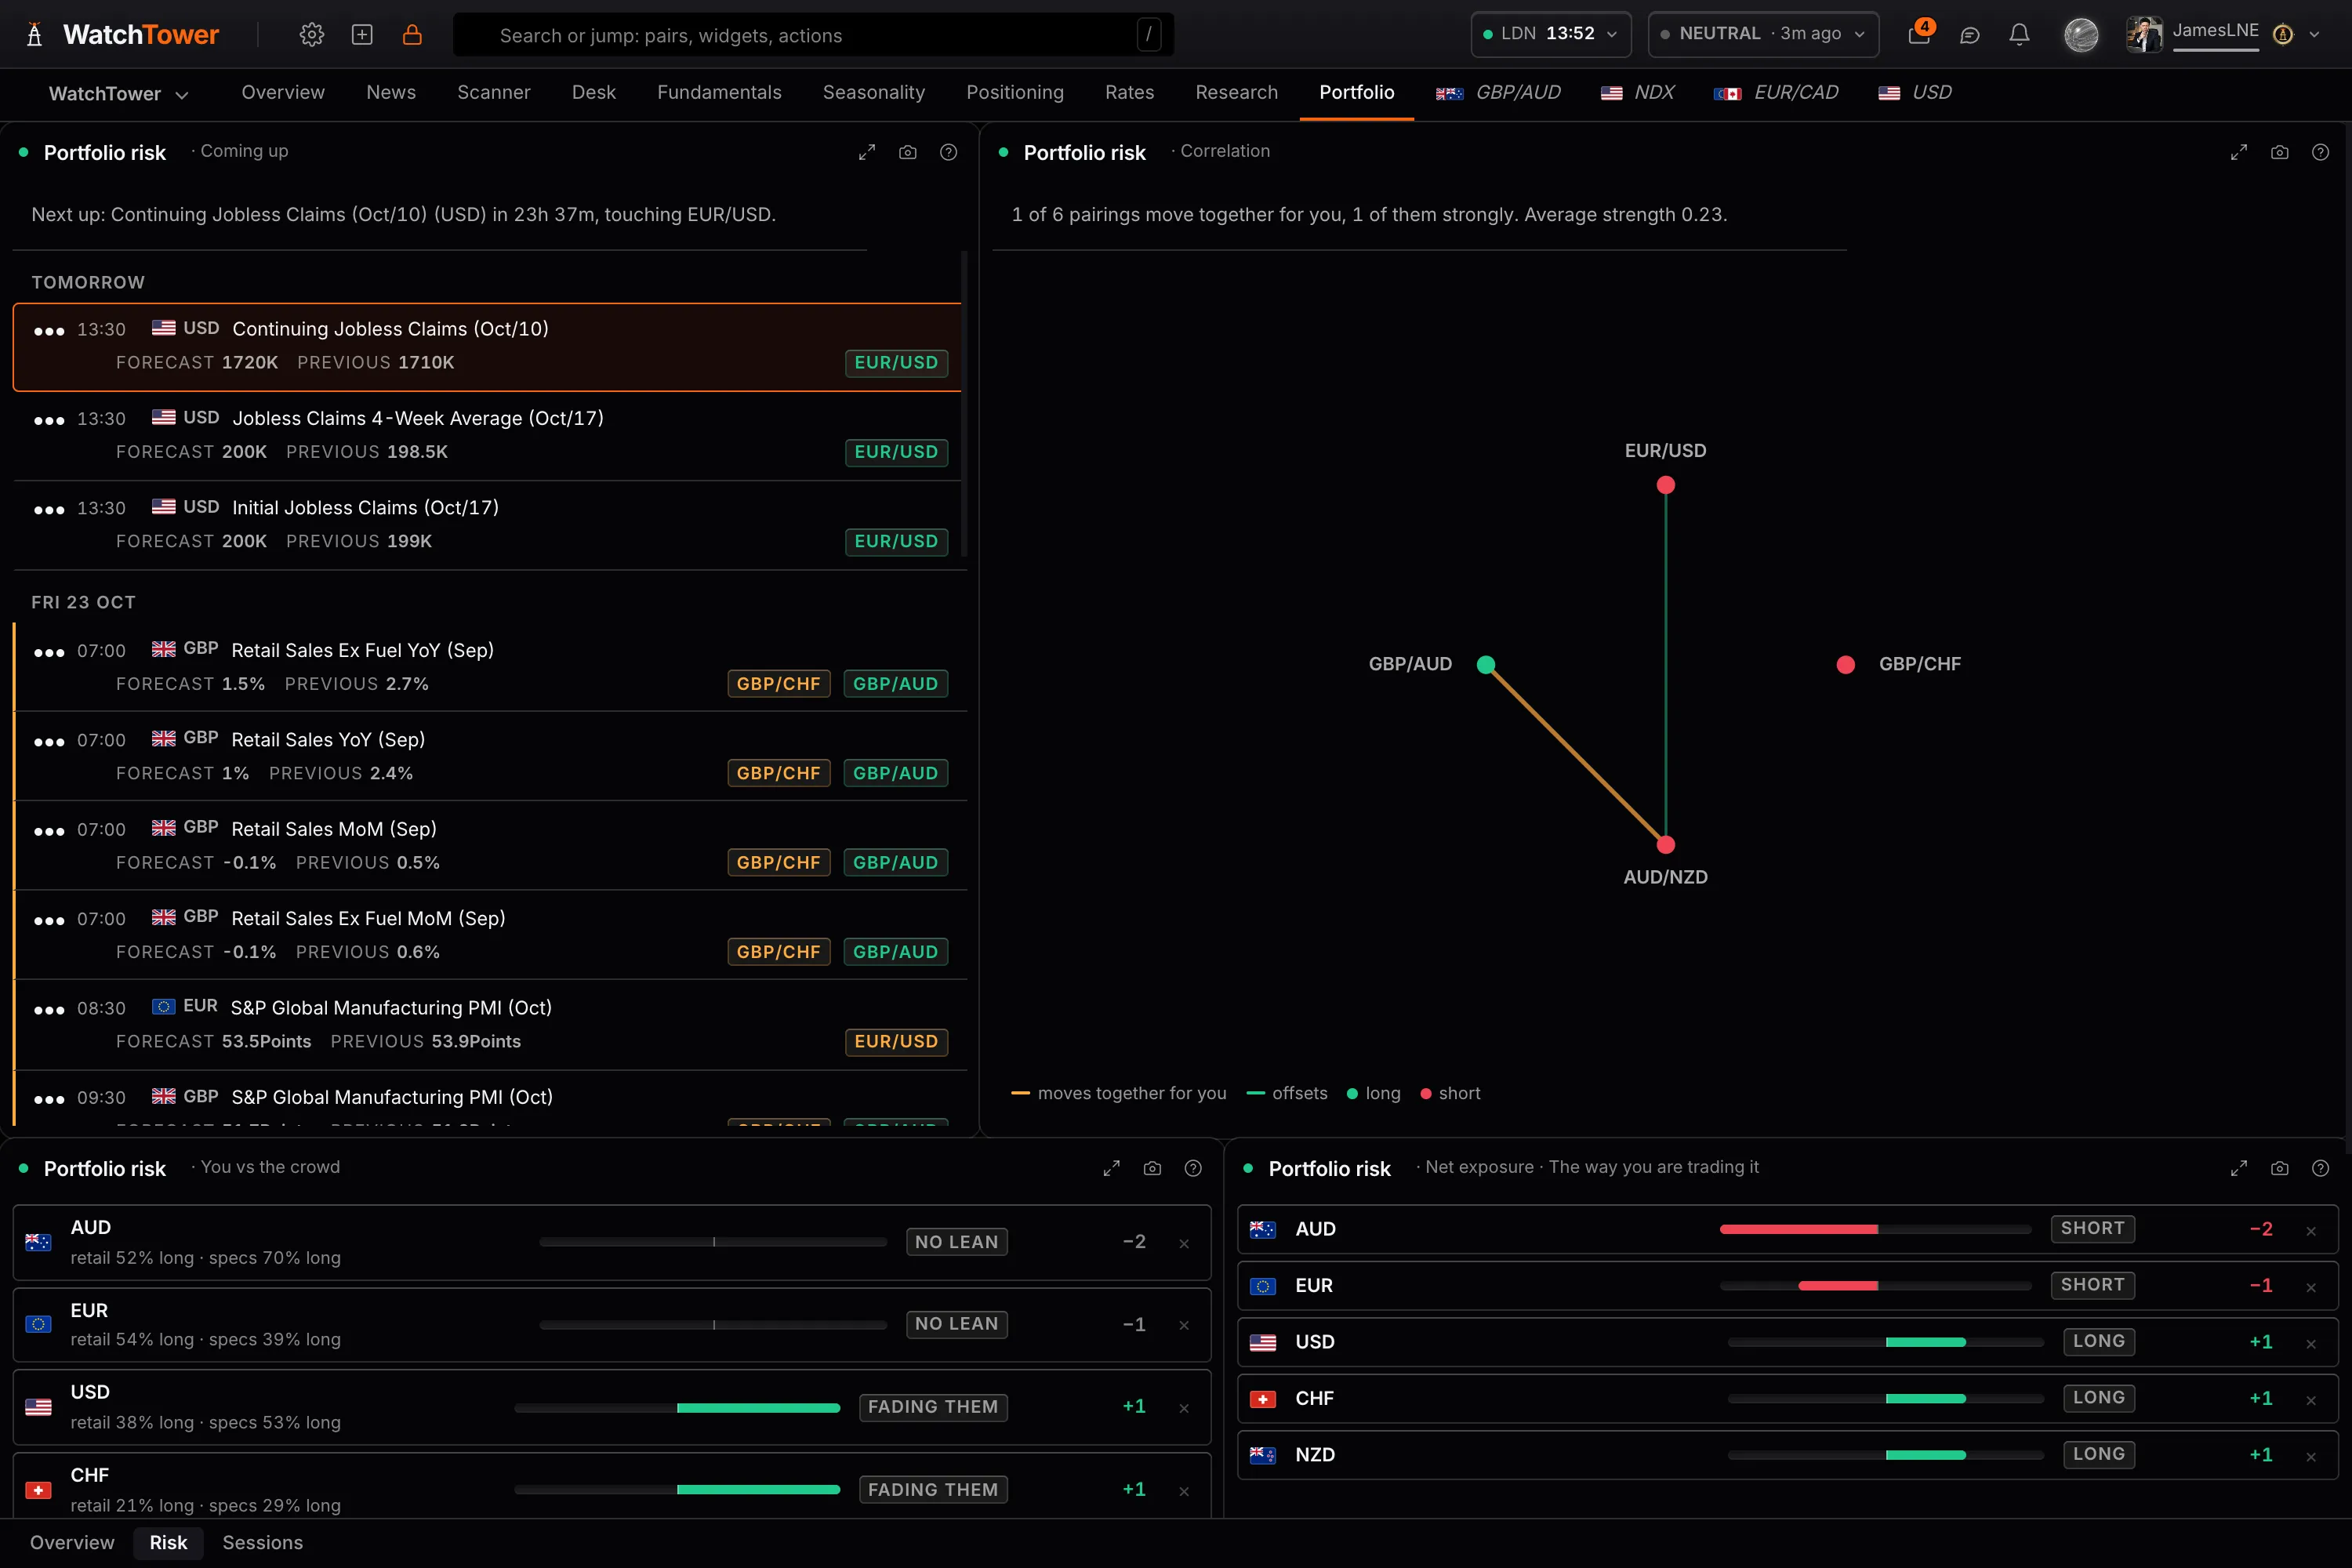Click the add widget plus icon
2352x1568 pixels.
362,35
